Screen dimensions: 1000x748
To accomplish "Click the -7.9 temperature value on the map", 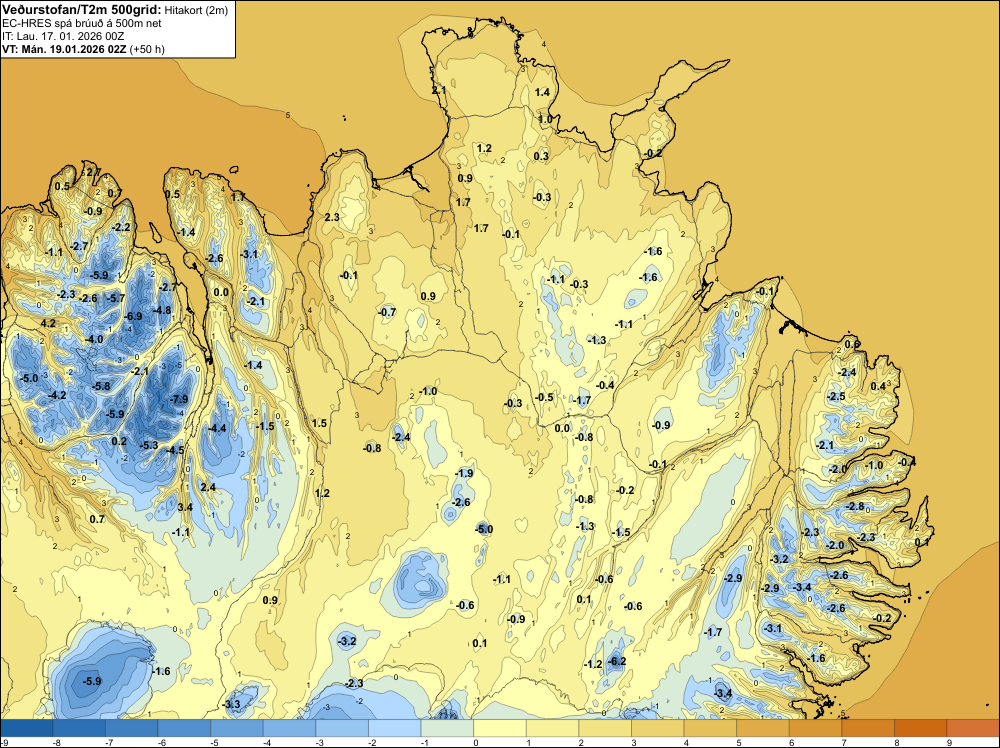I will (x=179, y=399).
